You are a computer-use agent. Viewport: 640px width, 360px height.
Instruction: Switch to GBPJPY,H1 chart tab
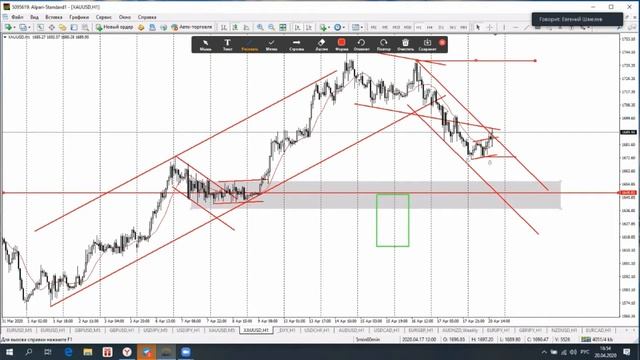530,330
